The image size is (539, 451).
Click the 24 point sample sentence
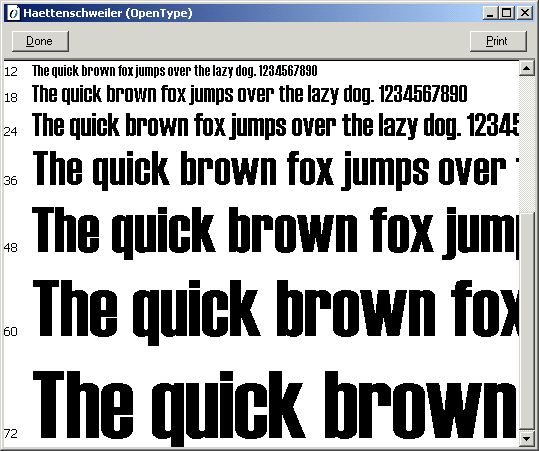(x=275, y=126)
